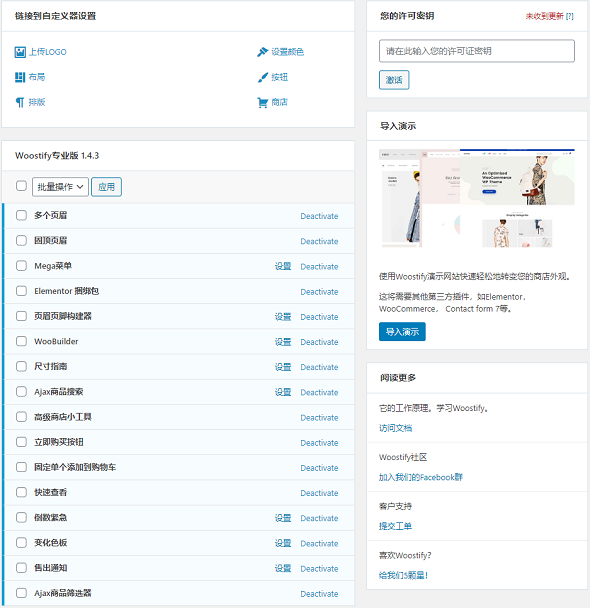Deactivate the Elementor 捆绑包 module
The height and width of the screenshot is (608, 590).
(x=319, y=292)
